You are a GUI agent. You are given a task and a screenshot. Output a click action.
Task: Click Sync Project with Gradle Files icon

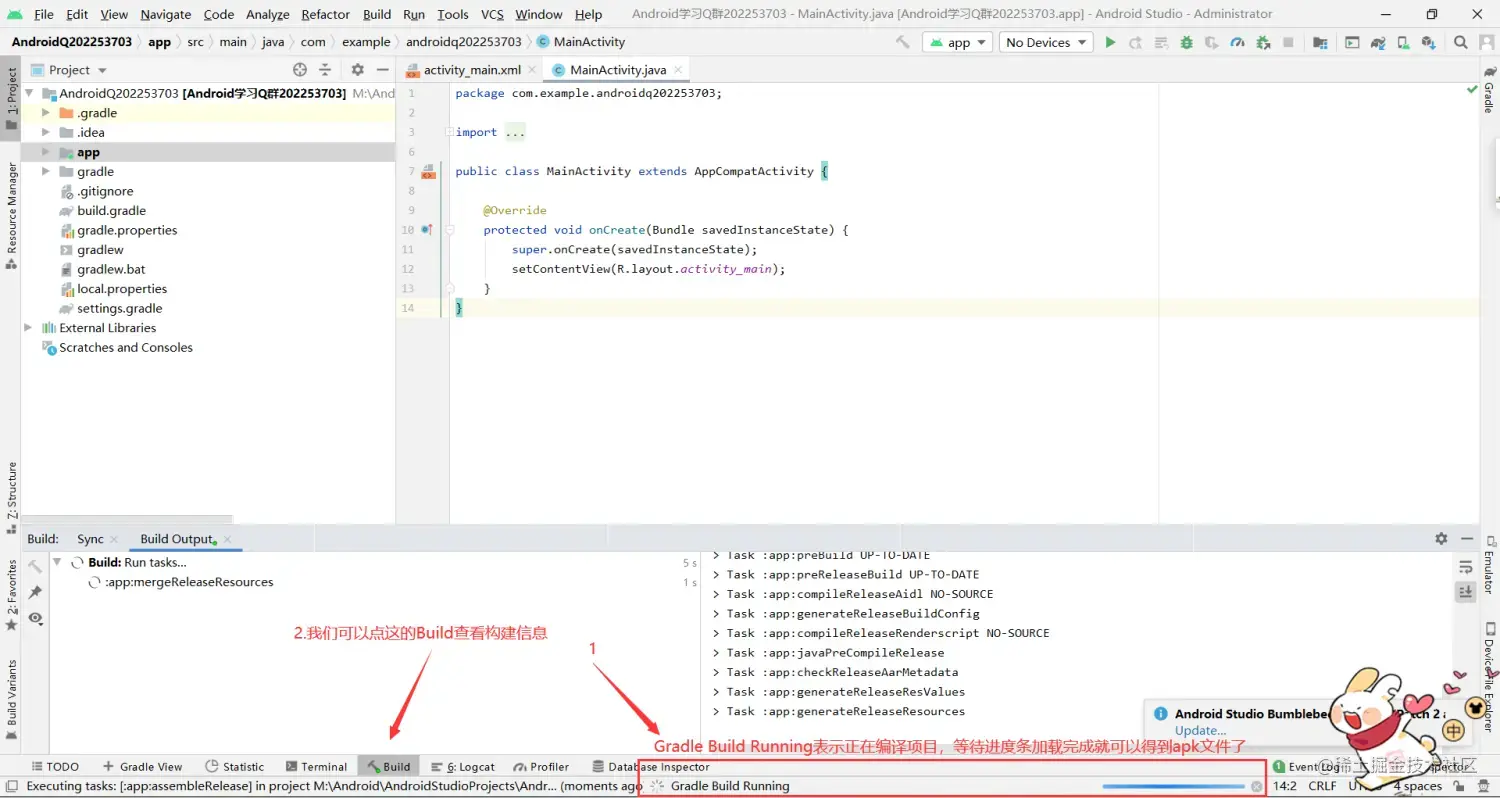tap(1378, 42)
